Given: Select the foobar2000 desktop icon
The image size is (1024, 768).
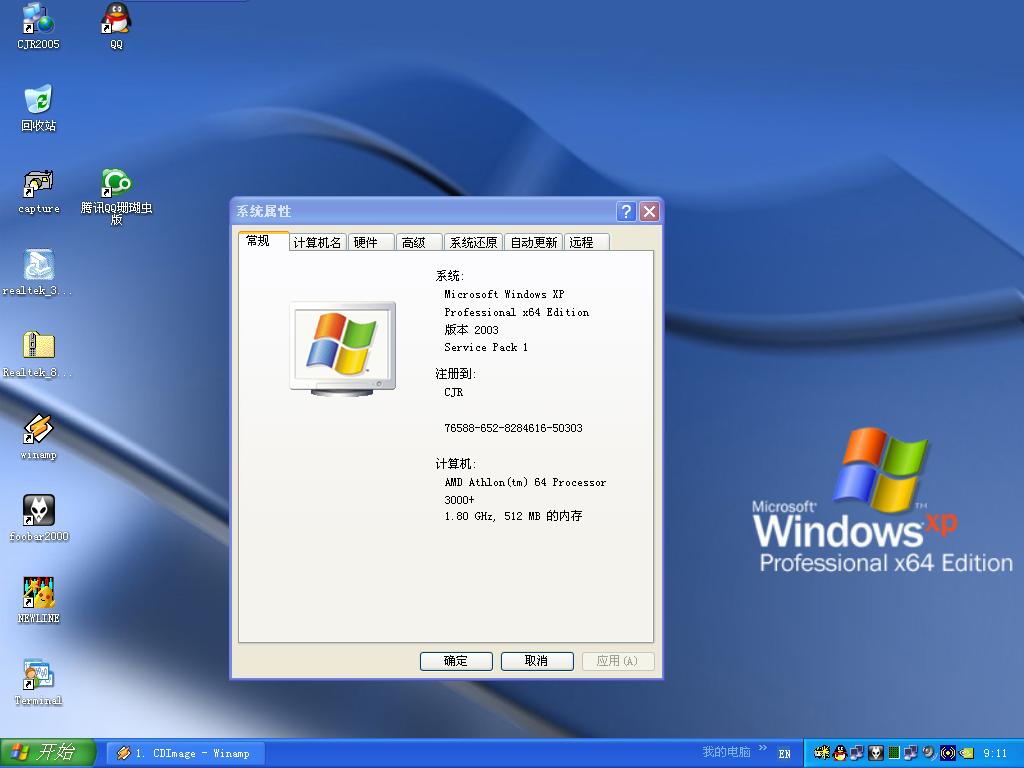Looking at the screenshot, I should [38, 519].
